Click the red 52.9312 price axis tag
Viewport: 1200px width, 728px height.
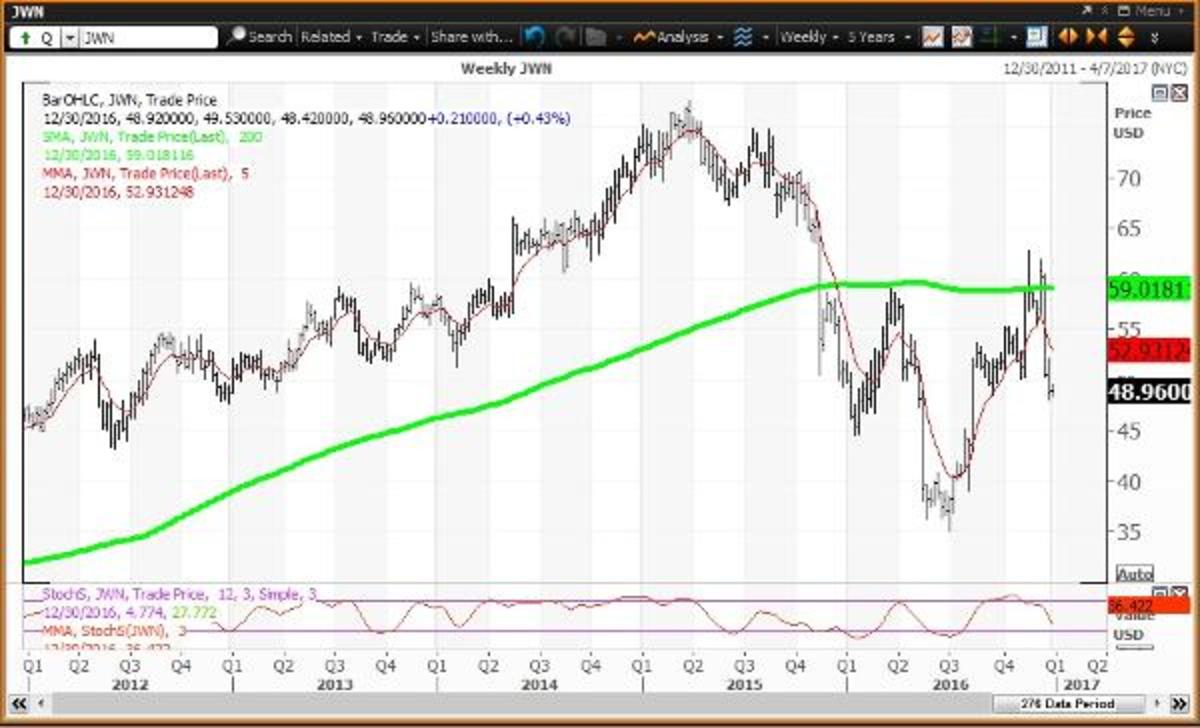click(x=1150, y=351)
